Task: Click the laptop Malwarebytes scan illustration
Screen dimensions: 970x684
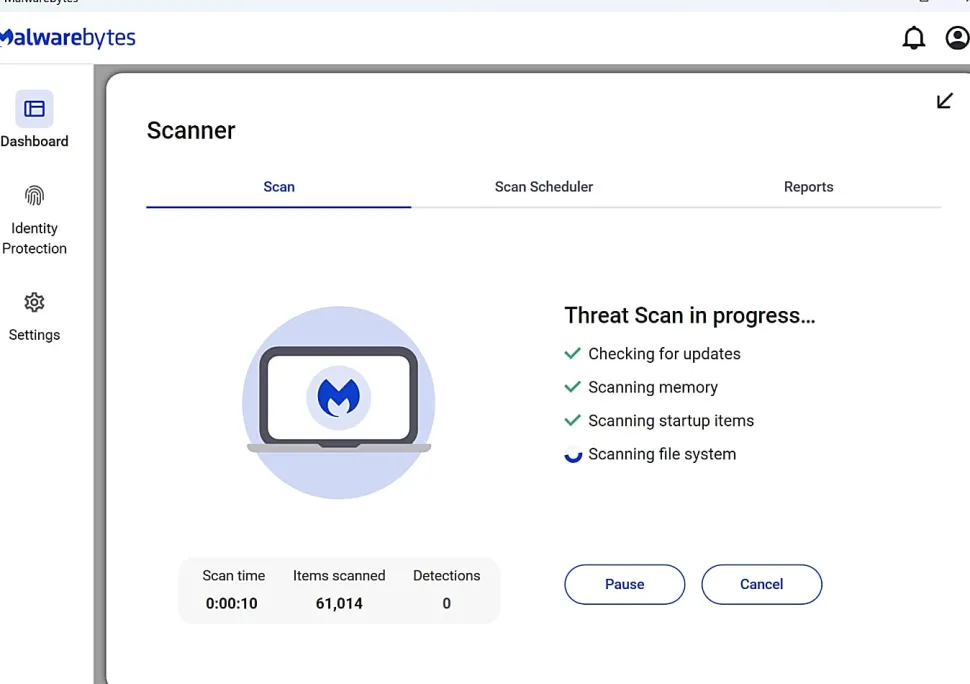Action: pyautogui.click(x=338, y=403)
